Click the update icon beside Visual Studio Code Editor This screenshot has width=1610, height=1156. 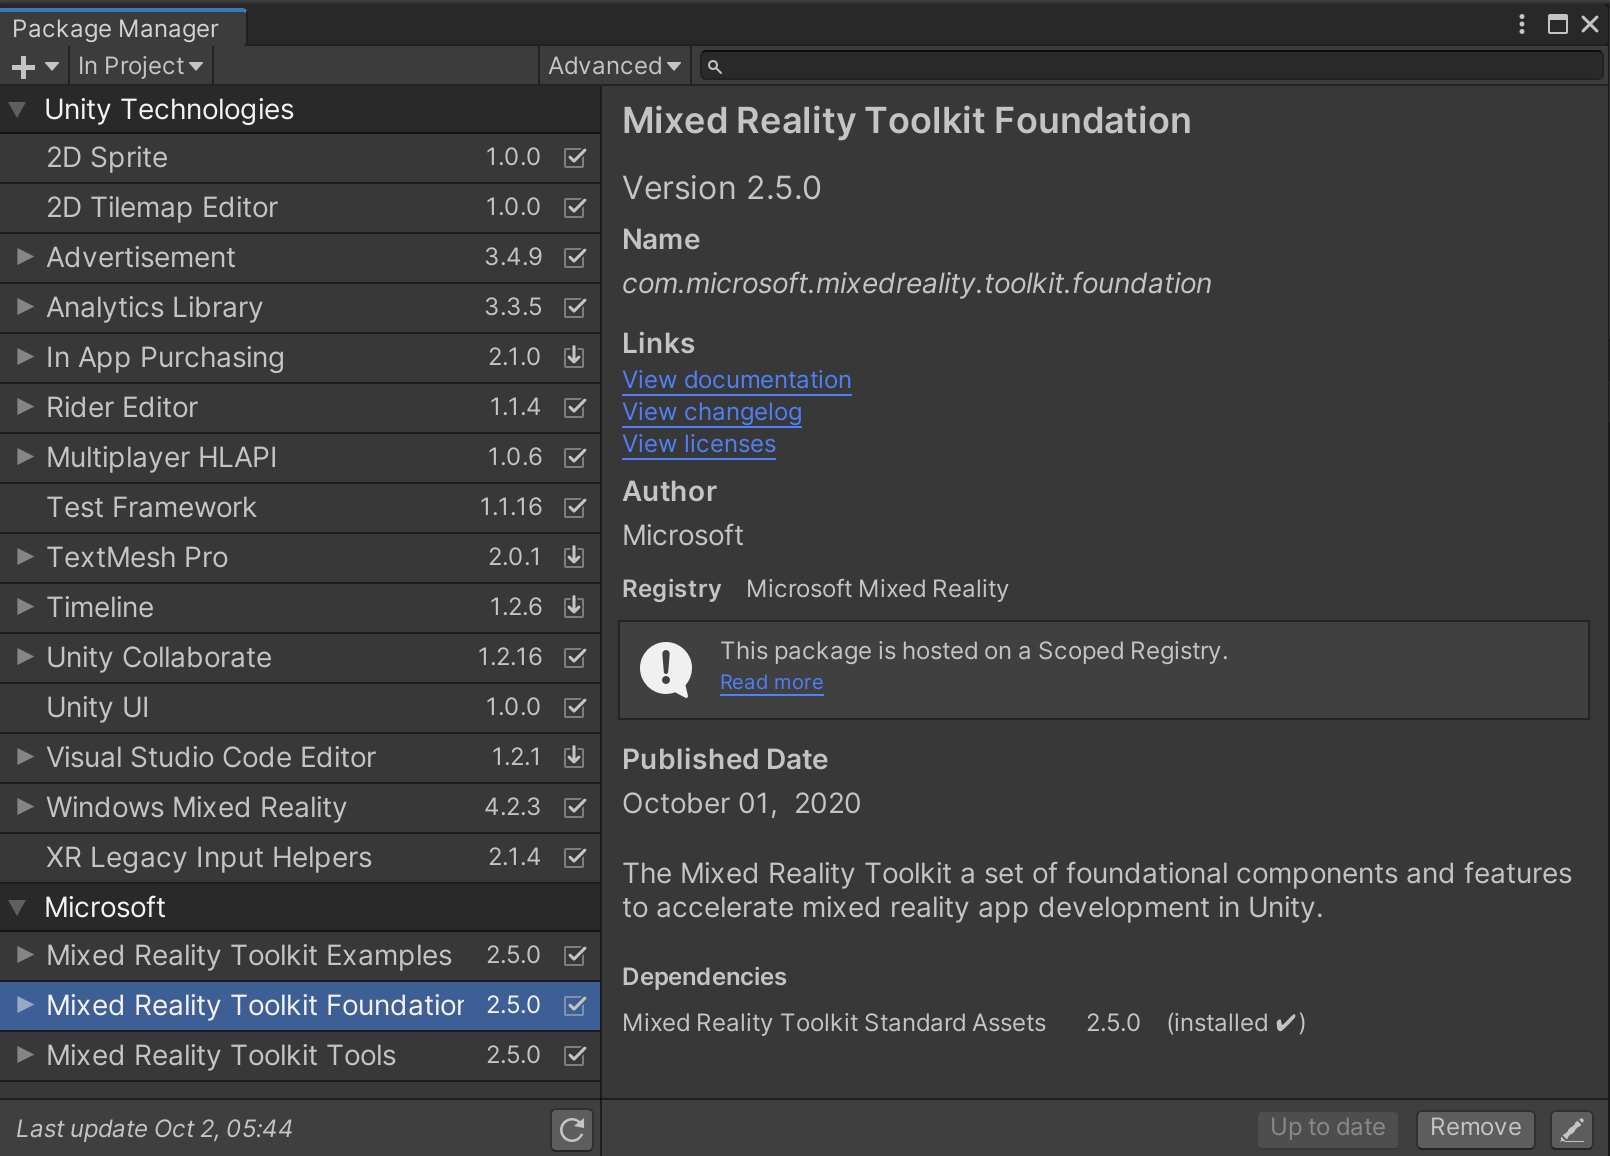click(x=574, y=757)
